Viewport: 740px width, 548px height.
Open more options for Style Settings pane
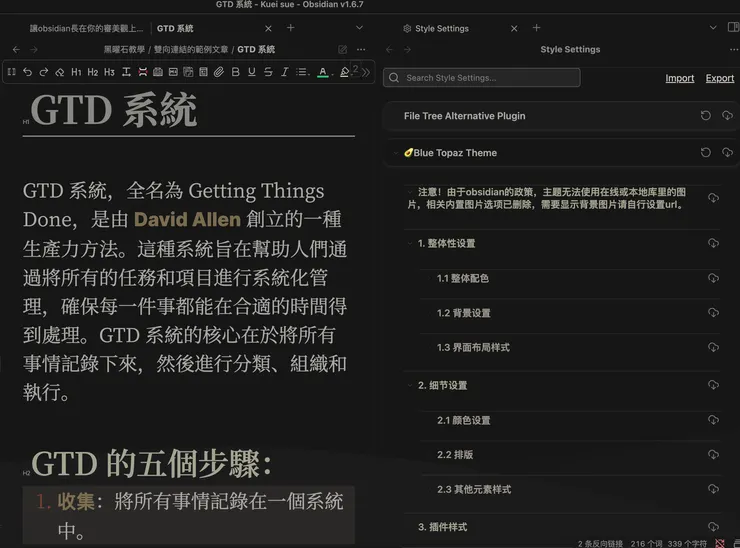coord(734,49)
